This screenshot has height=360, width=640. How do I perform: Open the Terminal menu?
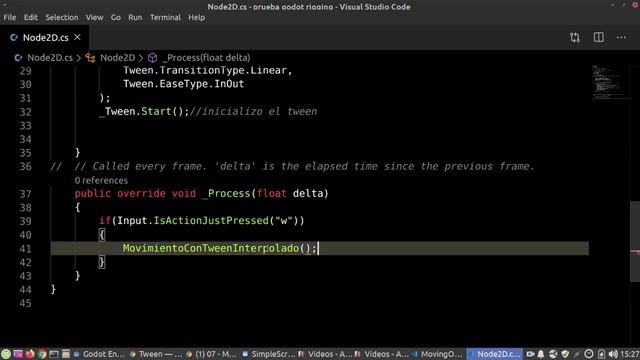click(x=165, y=18)
